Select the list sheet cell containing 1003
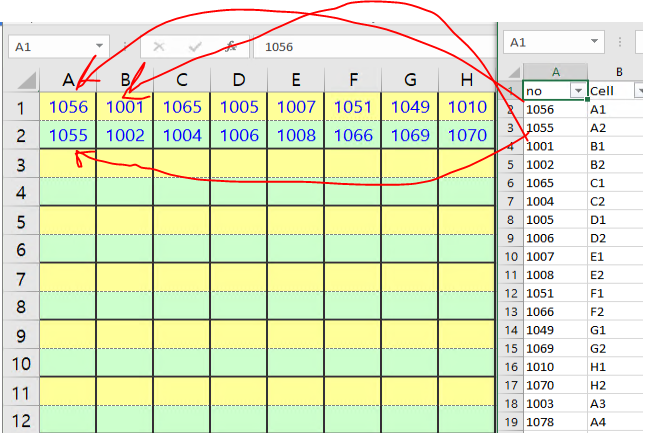This screenshot has height=433, width=649. click(555, 404)
